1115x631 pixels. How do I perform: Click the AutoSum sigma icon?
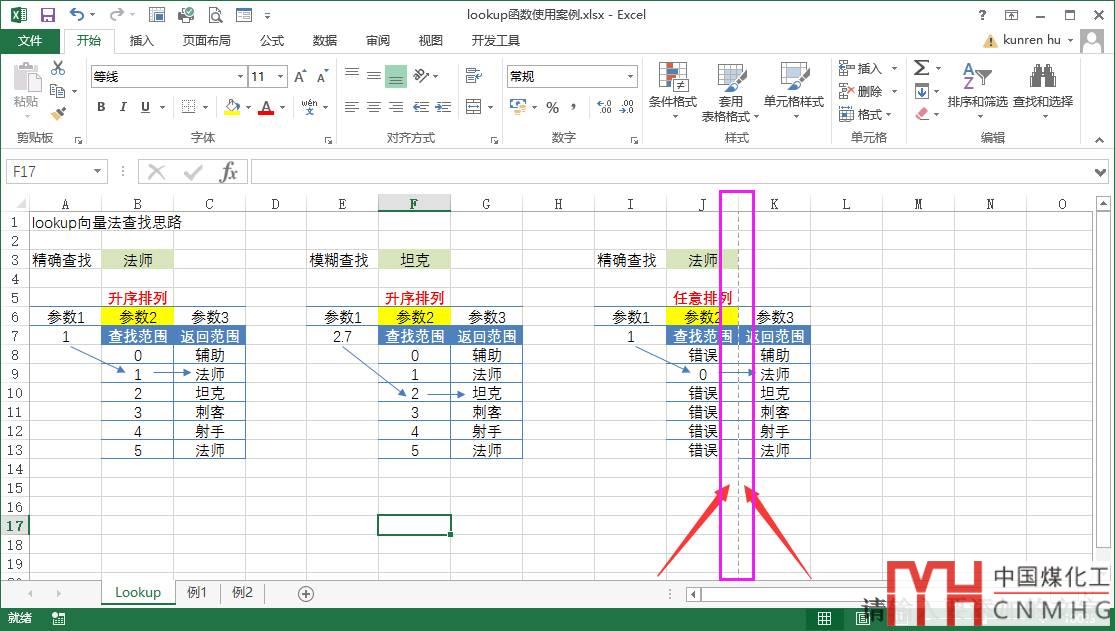(x=921, y=68)
